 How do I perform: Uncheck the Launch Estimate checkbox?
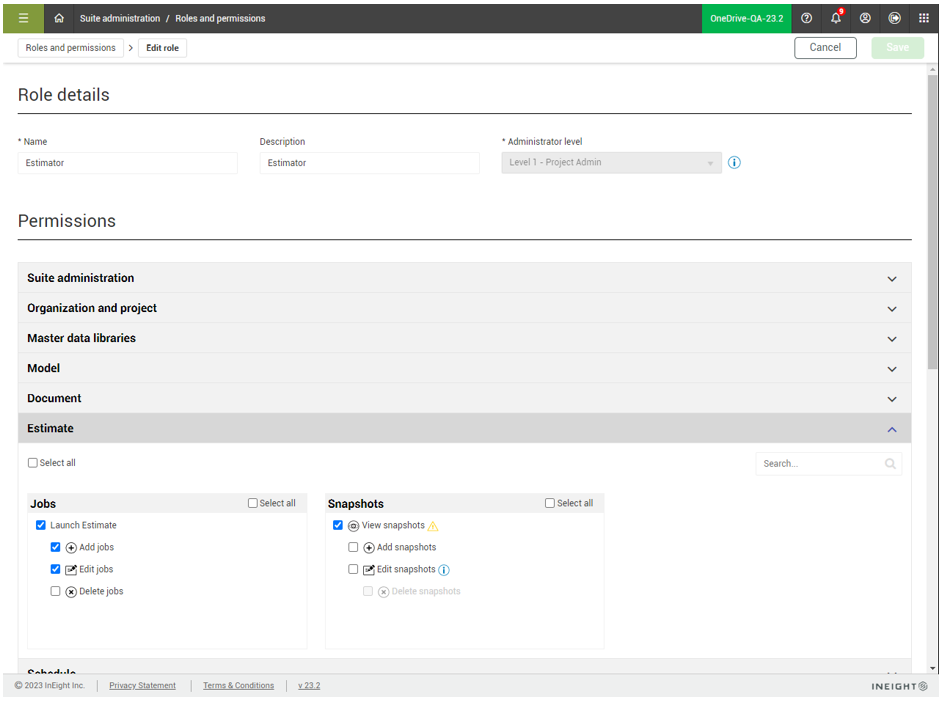[41, 525]
